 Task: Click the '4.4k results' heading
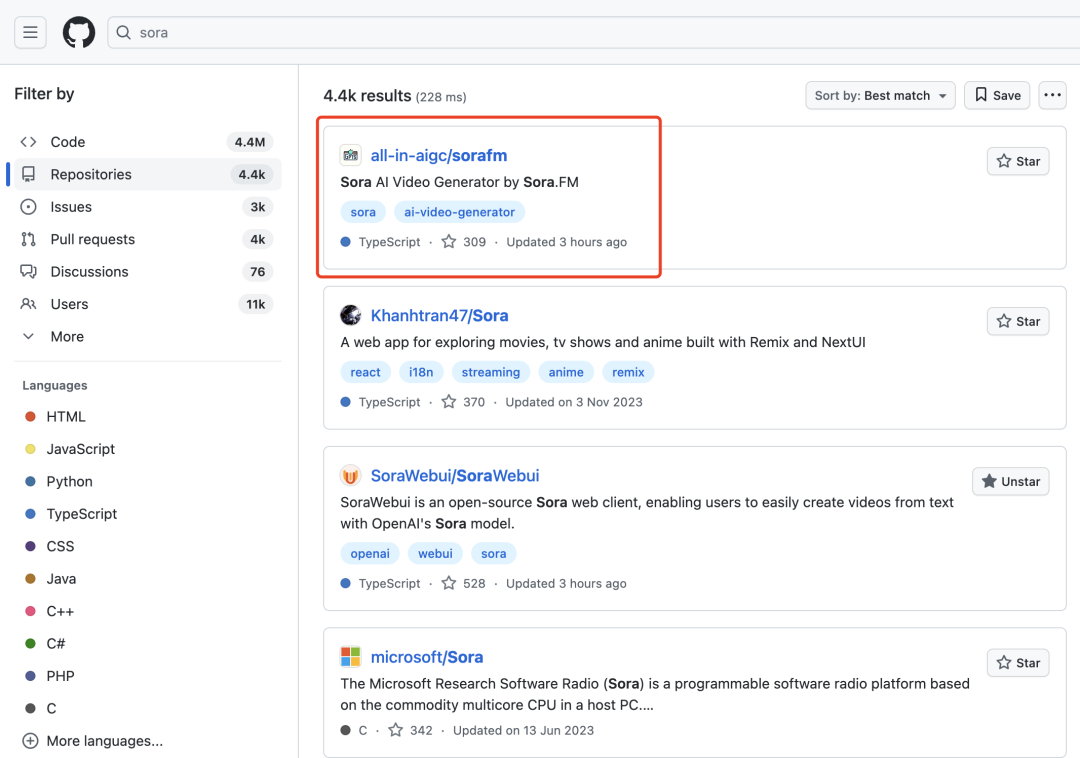367,96
